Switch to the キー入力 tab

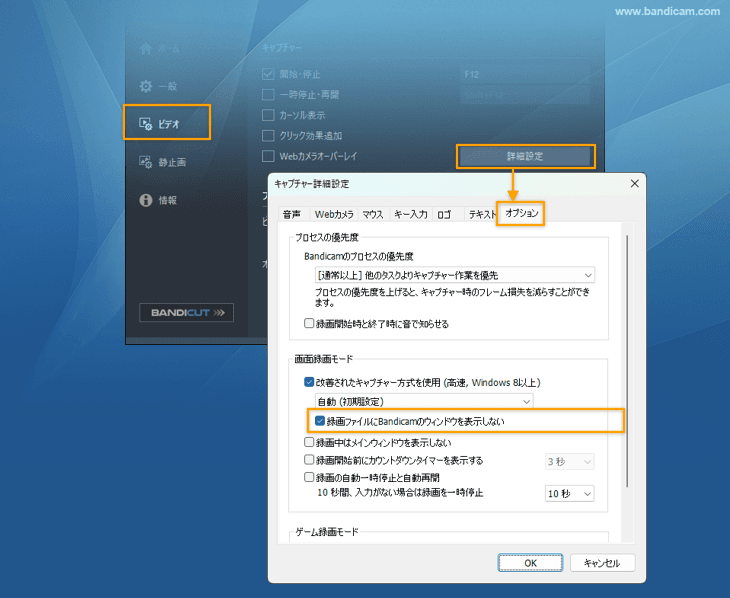pyautogui.click(x=411, y=214)
